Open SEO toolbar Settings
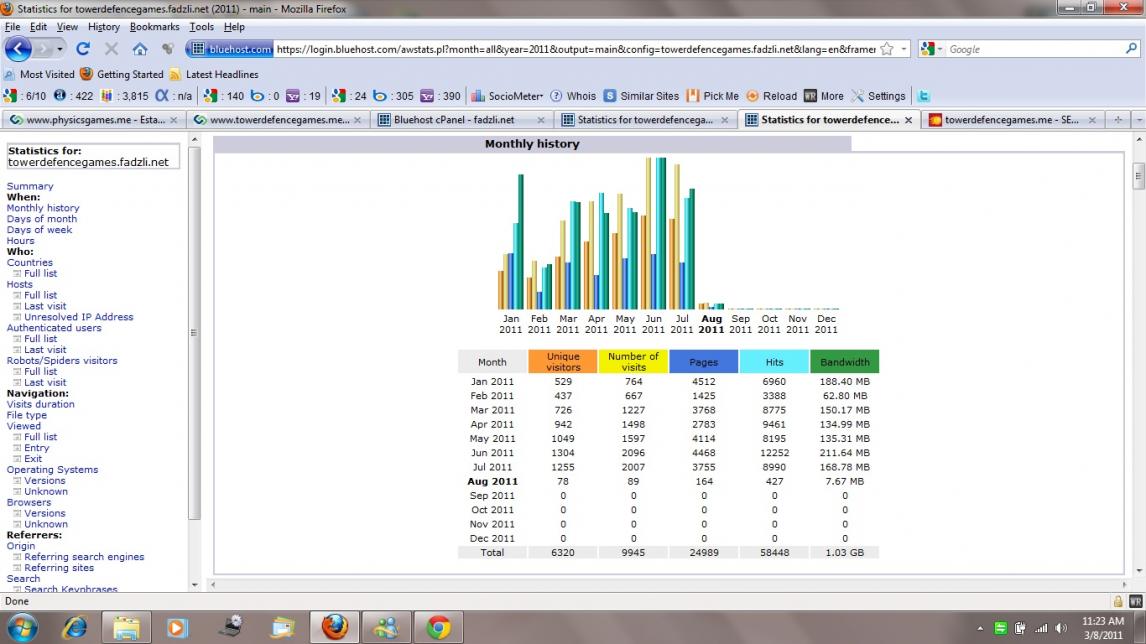Viewport: 1146px width, 644px height. [x=878, y=96]
